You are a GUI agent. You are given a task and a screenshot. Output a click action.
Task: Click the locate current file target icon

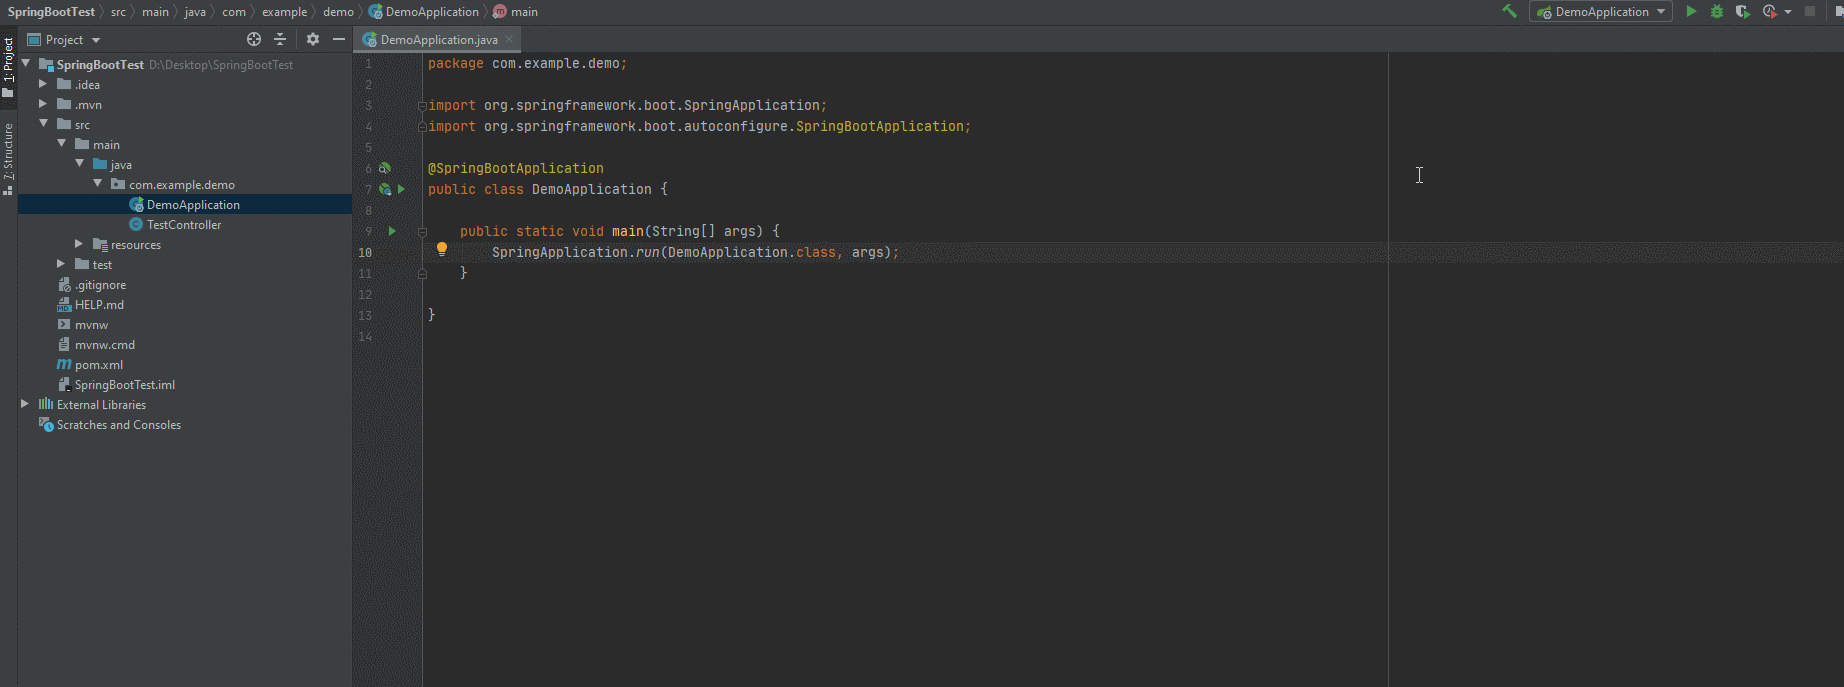254,39
